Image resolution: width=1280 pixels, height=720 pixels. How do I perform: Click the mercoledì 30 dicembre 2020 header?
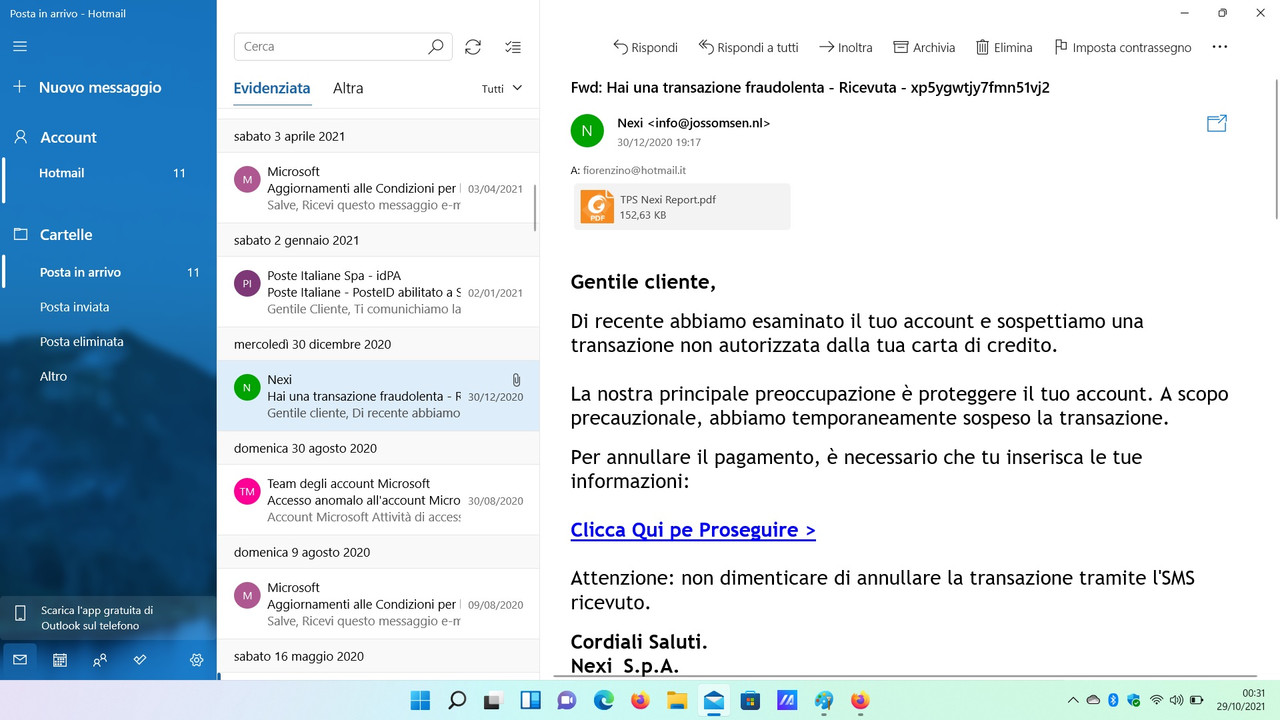coord(378,344)
